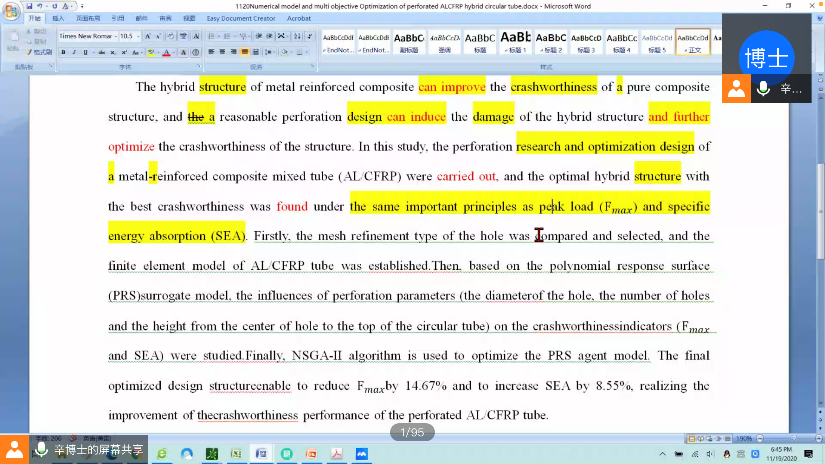Screen dimensions: 825x464
Task: Open the PDF app in taskbar
Action: point(336,454)
